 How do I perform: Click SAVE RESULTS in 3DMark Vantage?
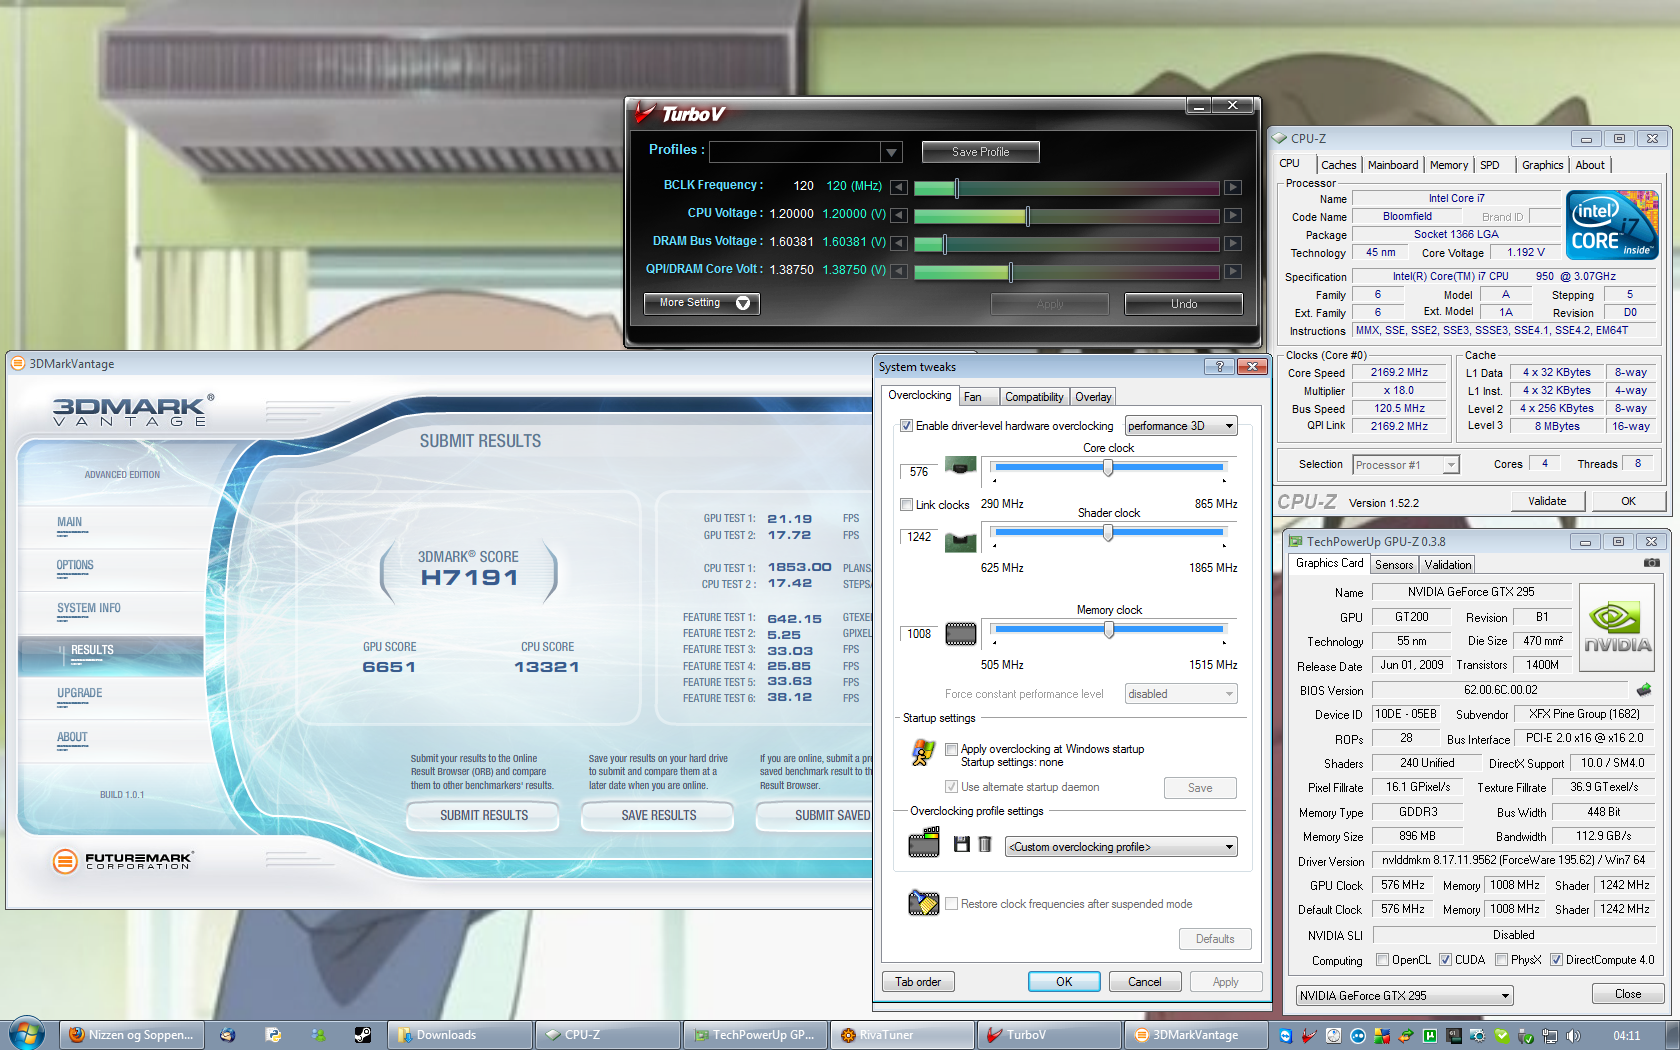659,816
